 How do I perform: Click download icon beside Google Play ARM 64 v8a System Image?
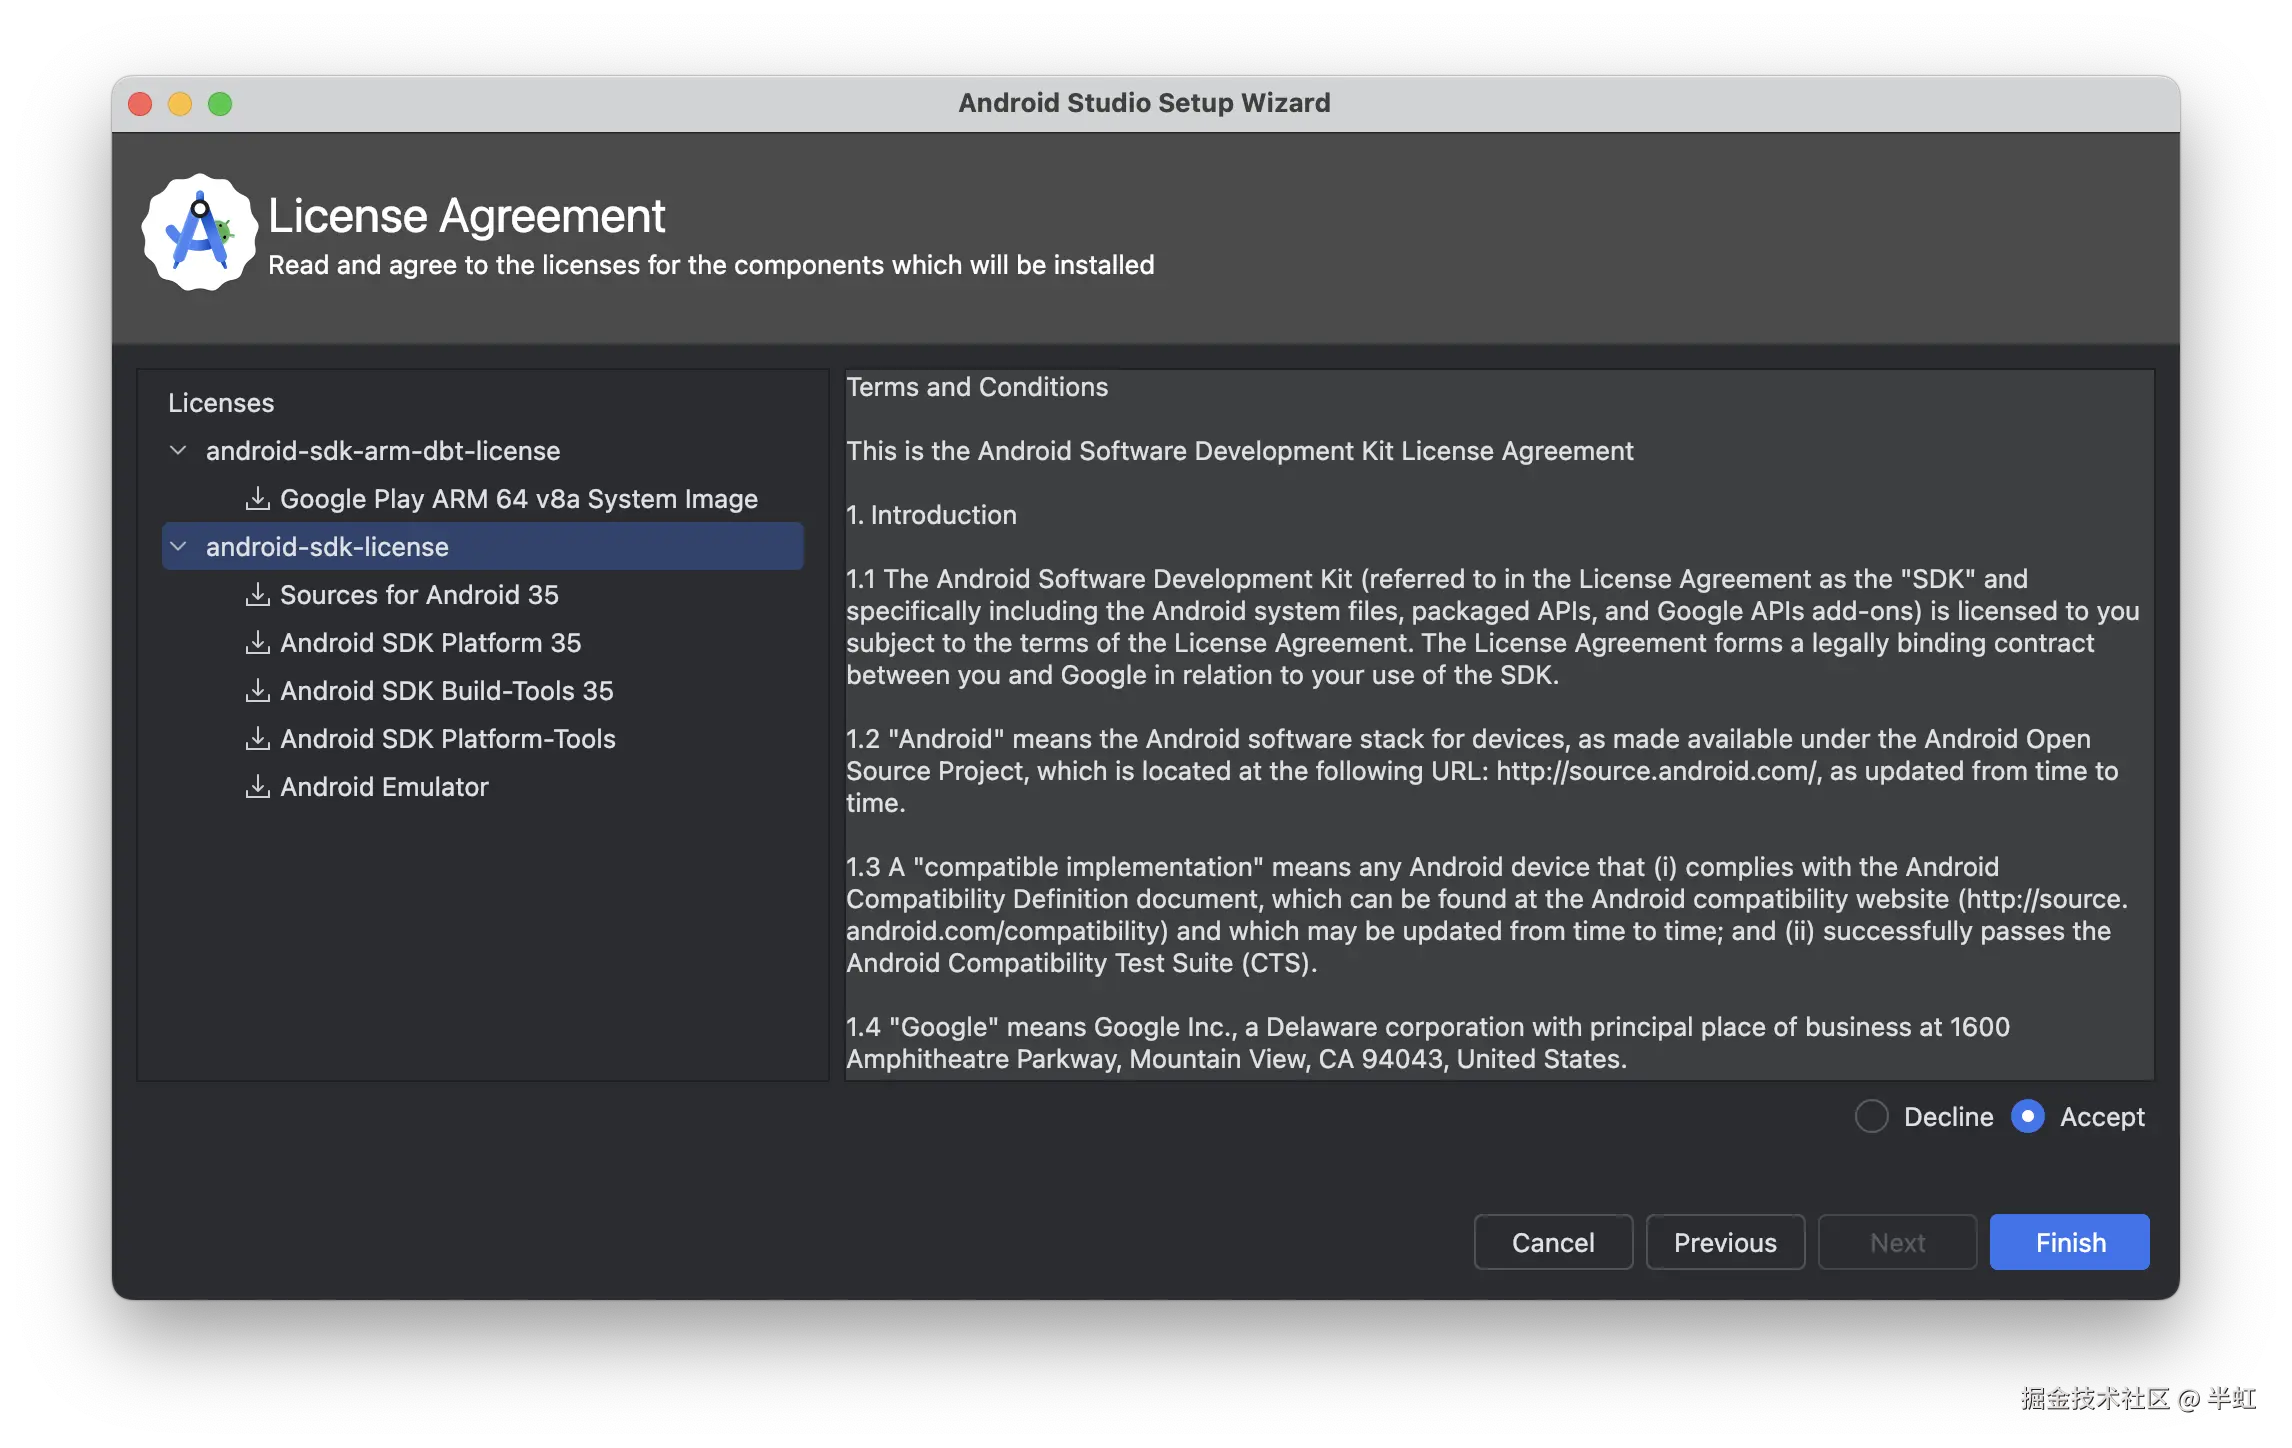coord(258,498)
